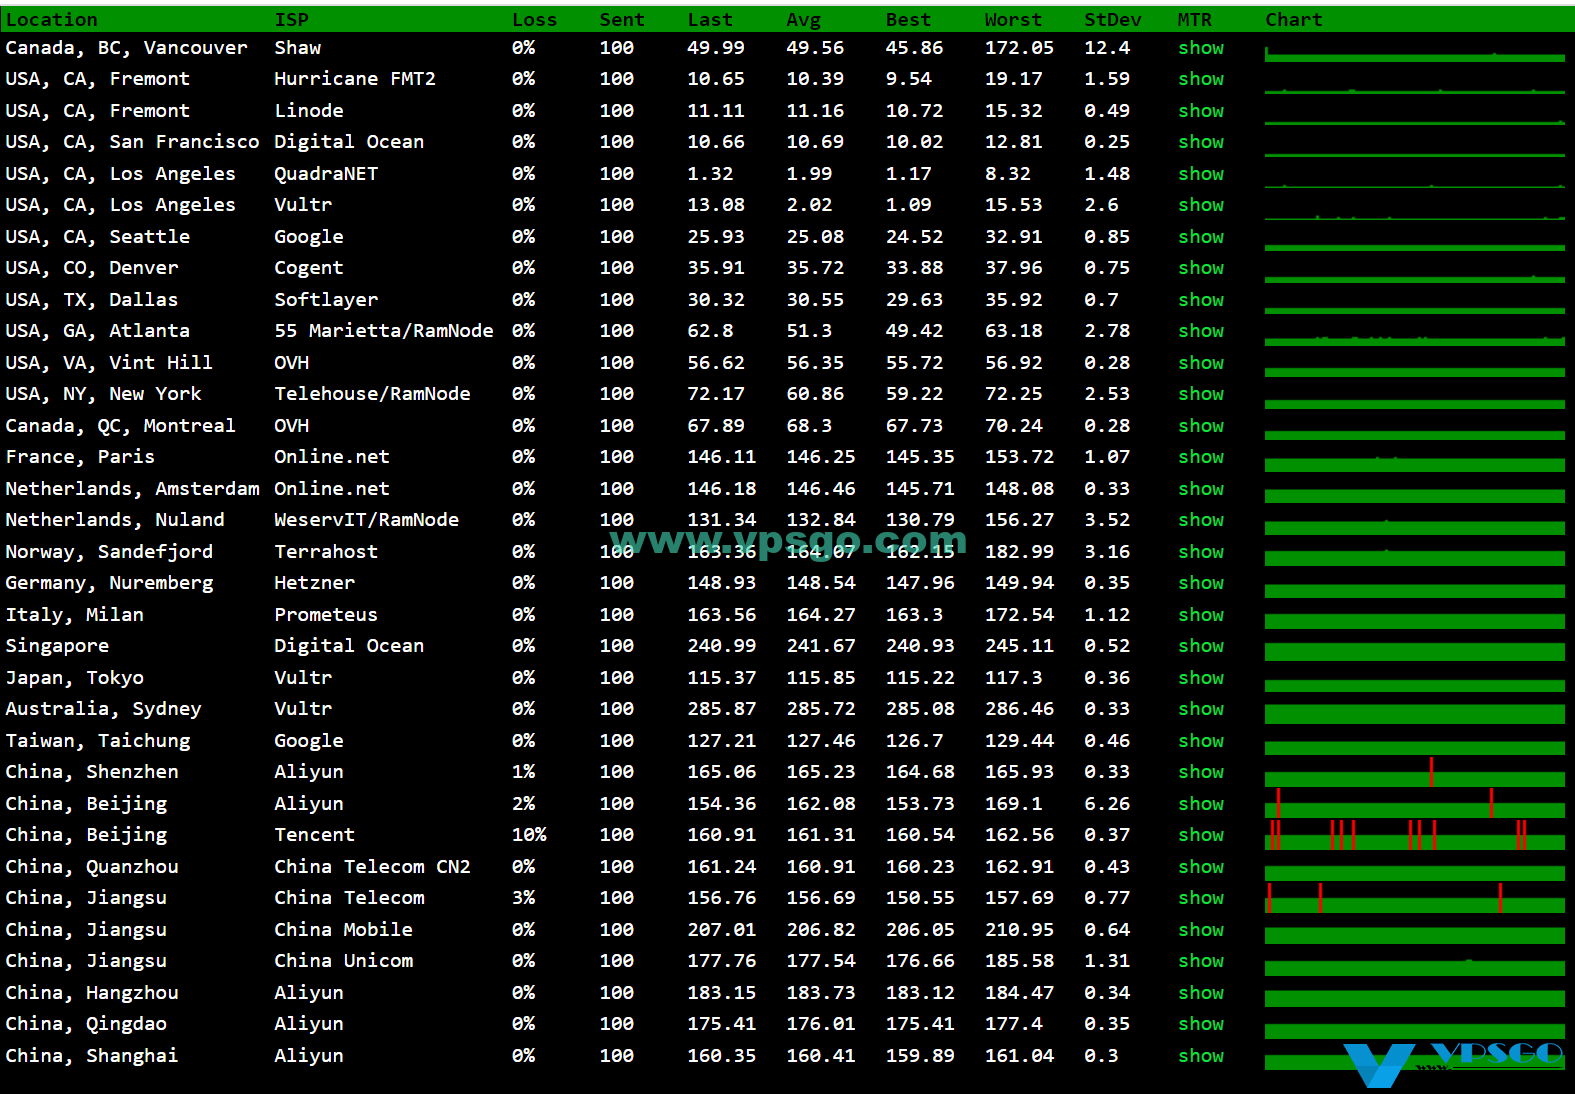Click the Avg column header

(x=803, y=20)
